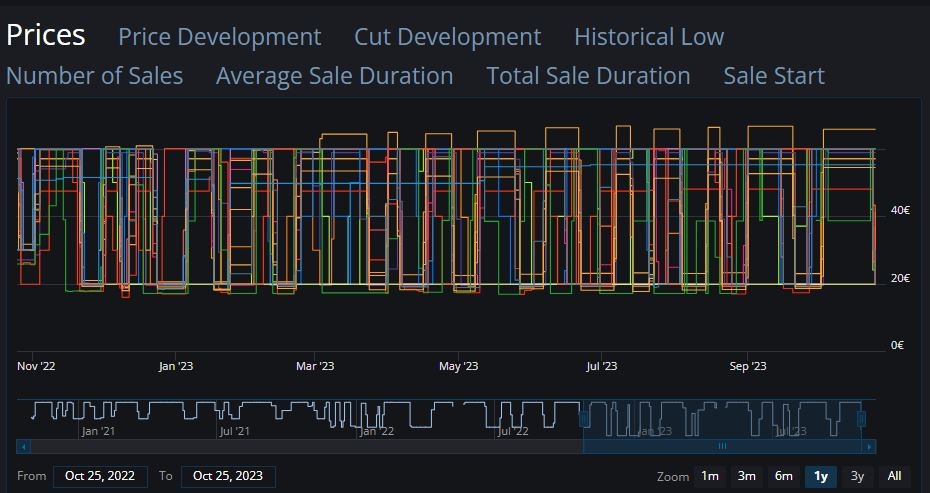Show All time zoom range
This screenshot has height=493, width=930.
894,476
